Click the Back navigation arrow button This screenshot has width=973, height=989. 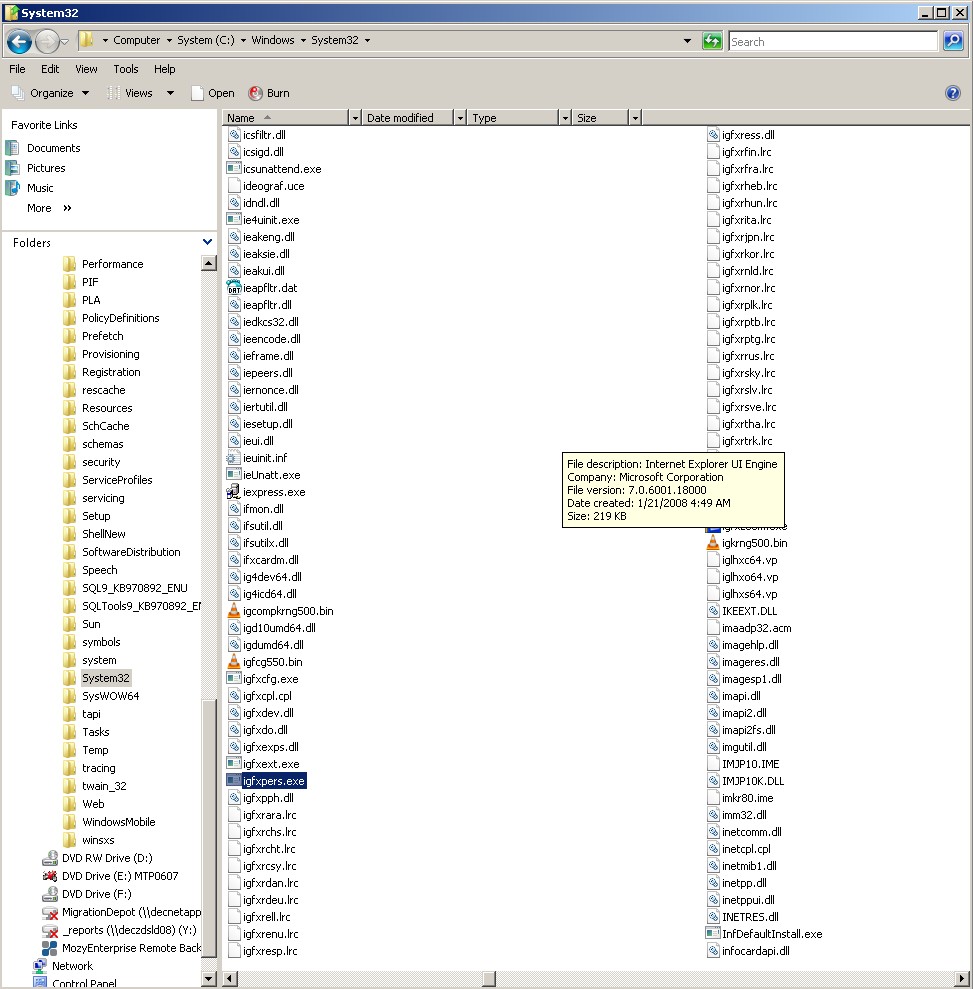[x=19, y=41]
